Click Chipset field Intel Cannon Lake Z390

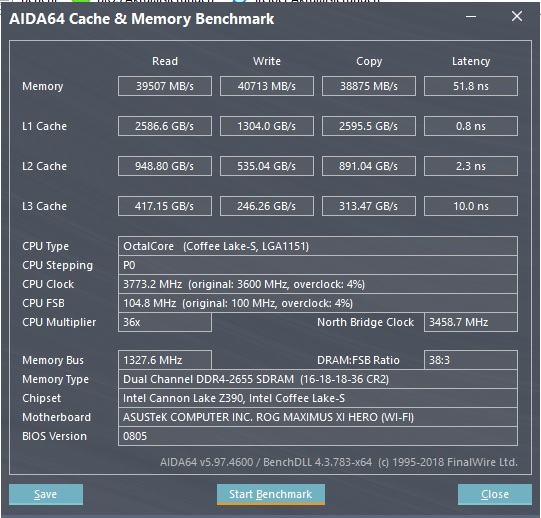(318, 398)
